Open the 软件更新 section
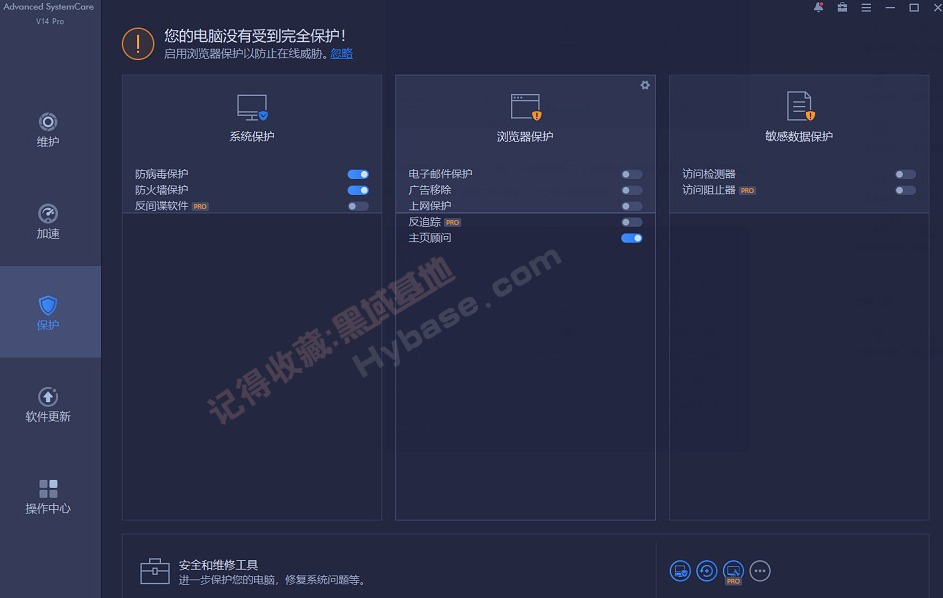Image resolution: width=943 pixels, height=598 pixels. (x=48, y=404)
